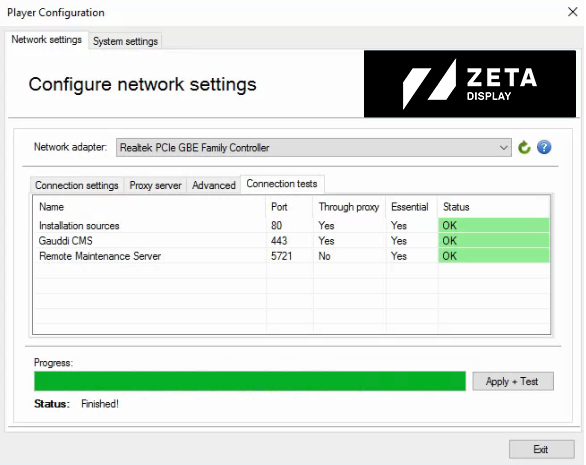Click the Exit button

pyautogui.click(x=541, y=449)
